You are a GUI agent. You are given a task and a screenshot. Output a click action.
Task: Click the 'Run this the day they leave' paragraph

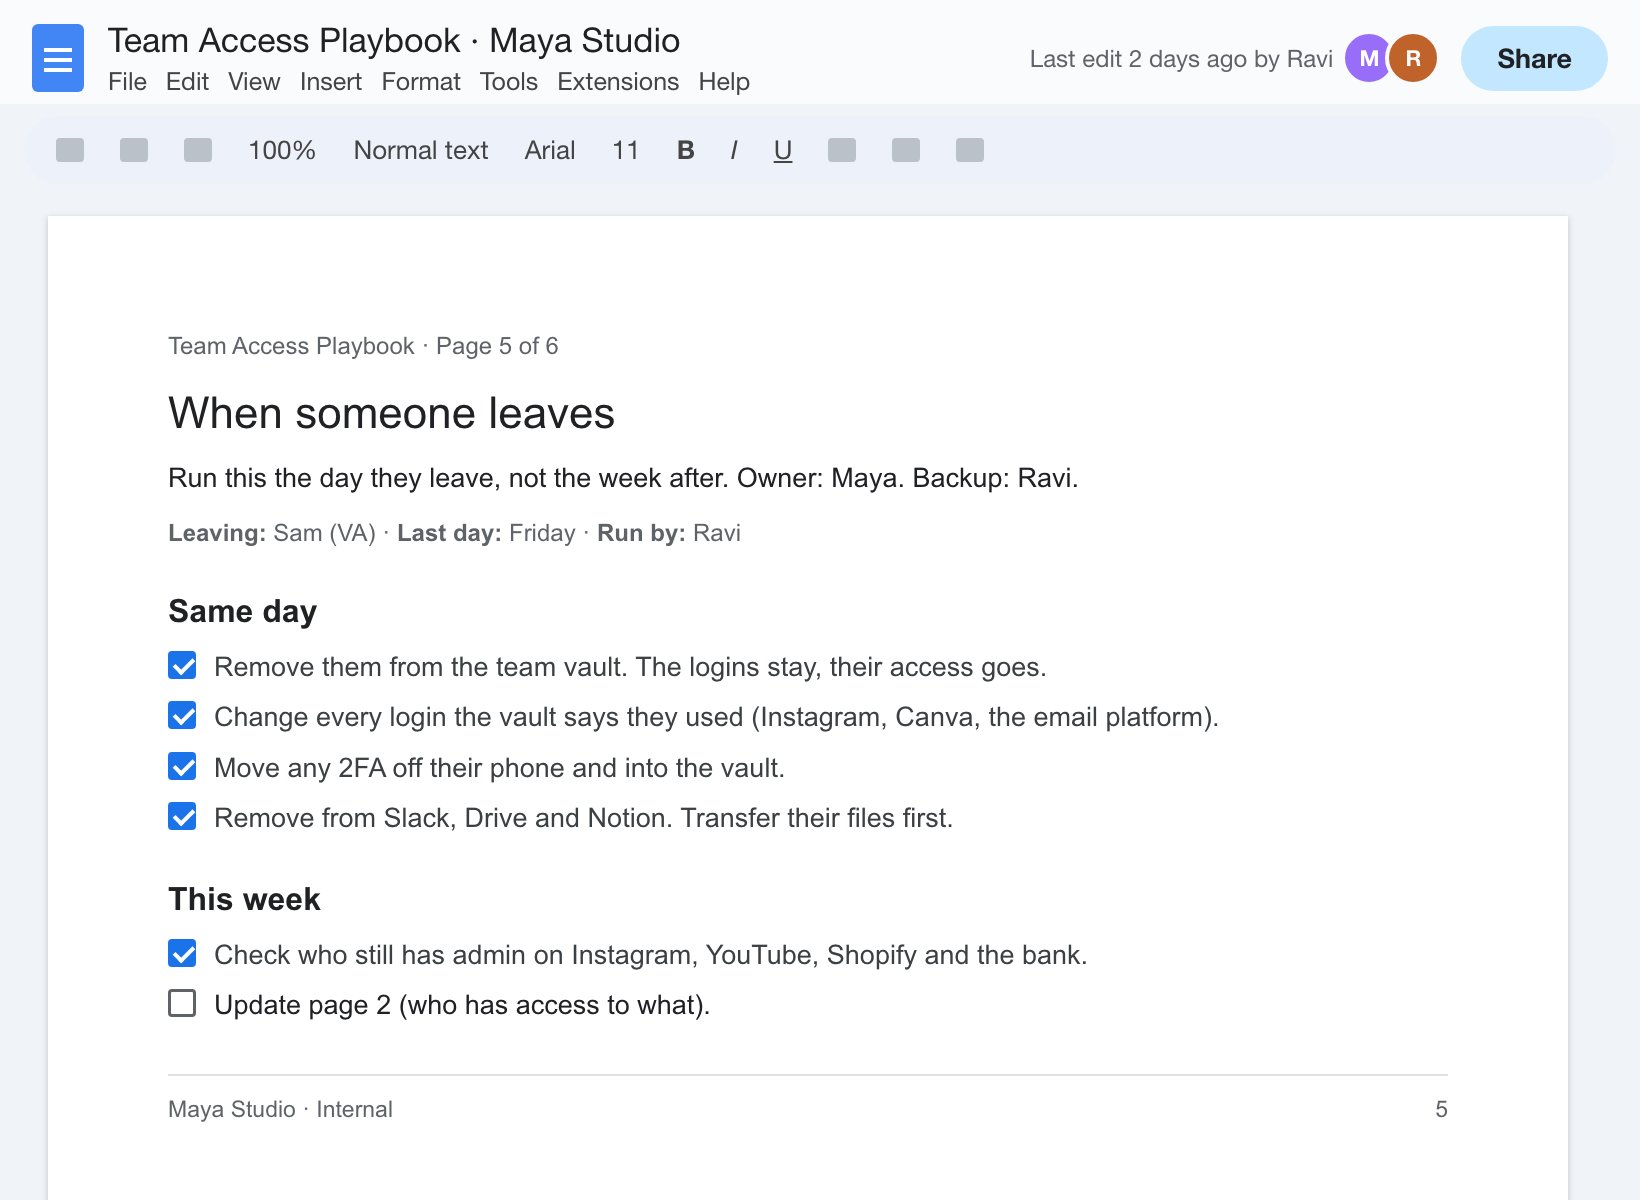623,478
